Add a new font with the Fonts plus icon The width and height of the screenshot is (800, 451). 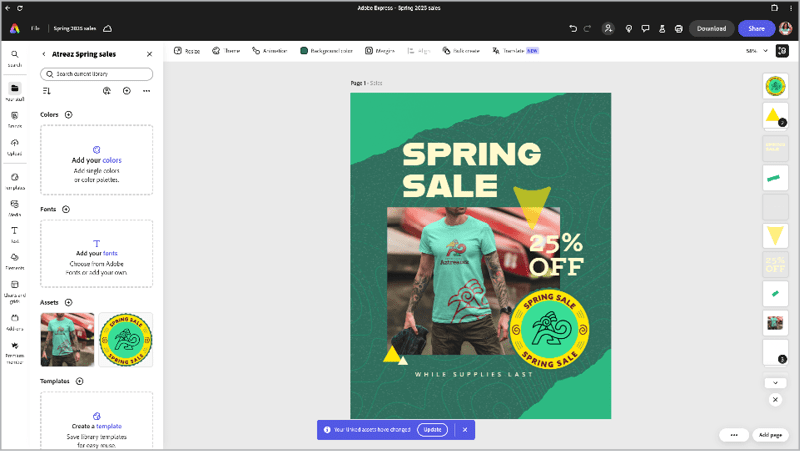pos(66,209)
